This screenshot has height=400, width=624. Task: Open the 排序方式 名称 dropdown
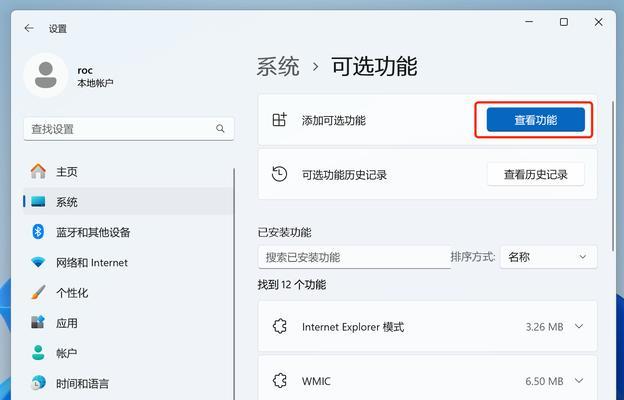point(548,257)
